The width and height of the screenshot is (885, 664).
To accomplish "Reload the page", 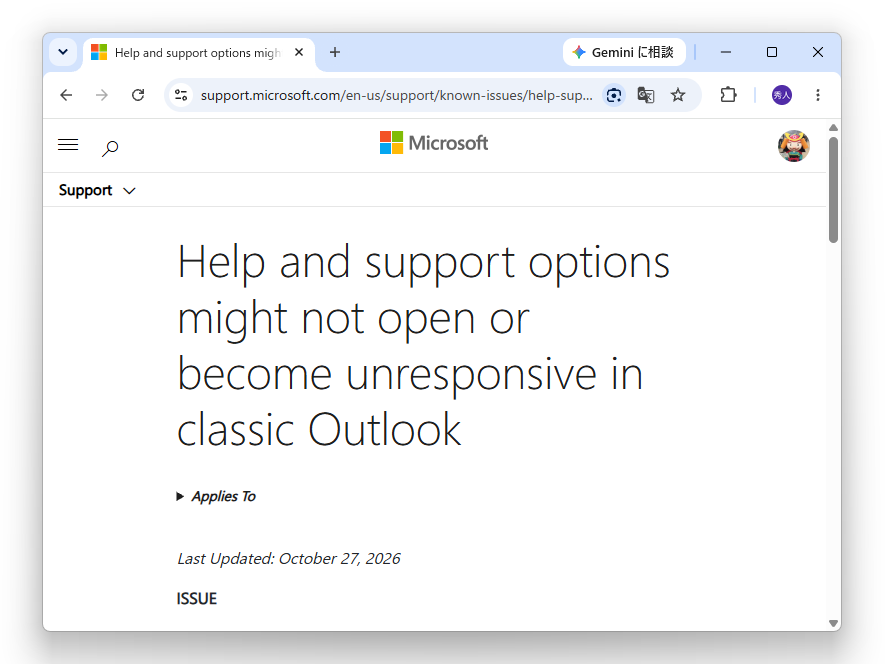I will coord(138,95).
